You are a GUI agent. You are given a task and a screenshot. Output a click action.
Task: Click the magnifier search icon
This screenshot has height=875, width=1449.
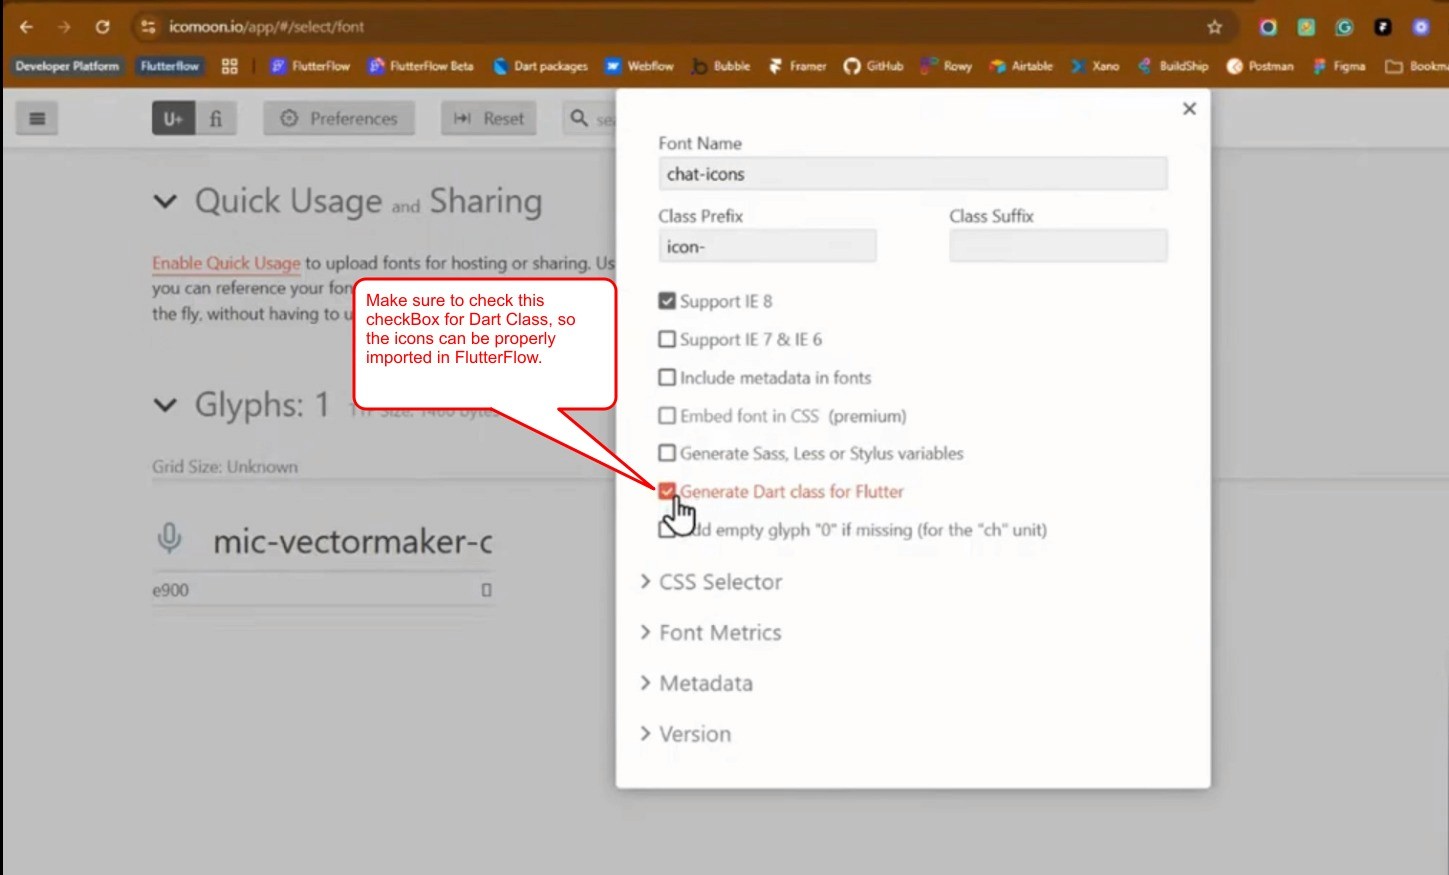coord(579,118)
